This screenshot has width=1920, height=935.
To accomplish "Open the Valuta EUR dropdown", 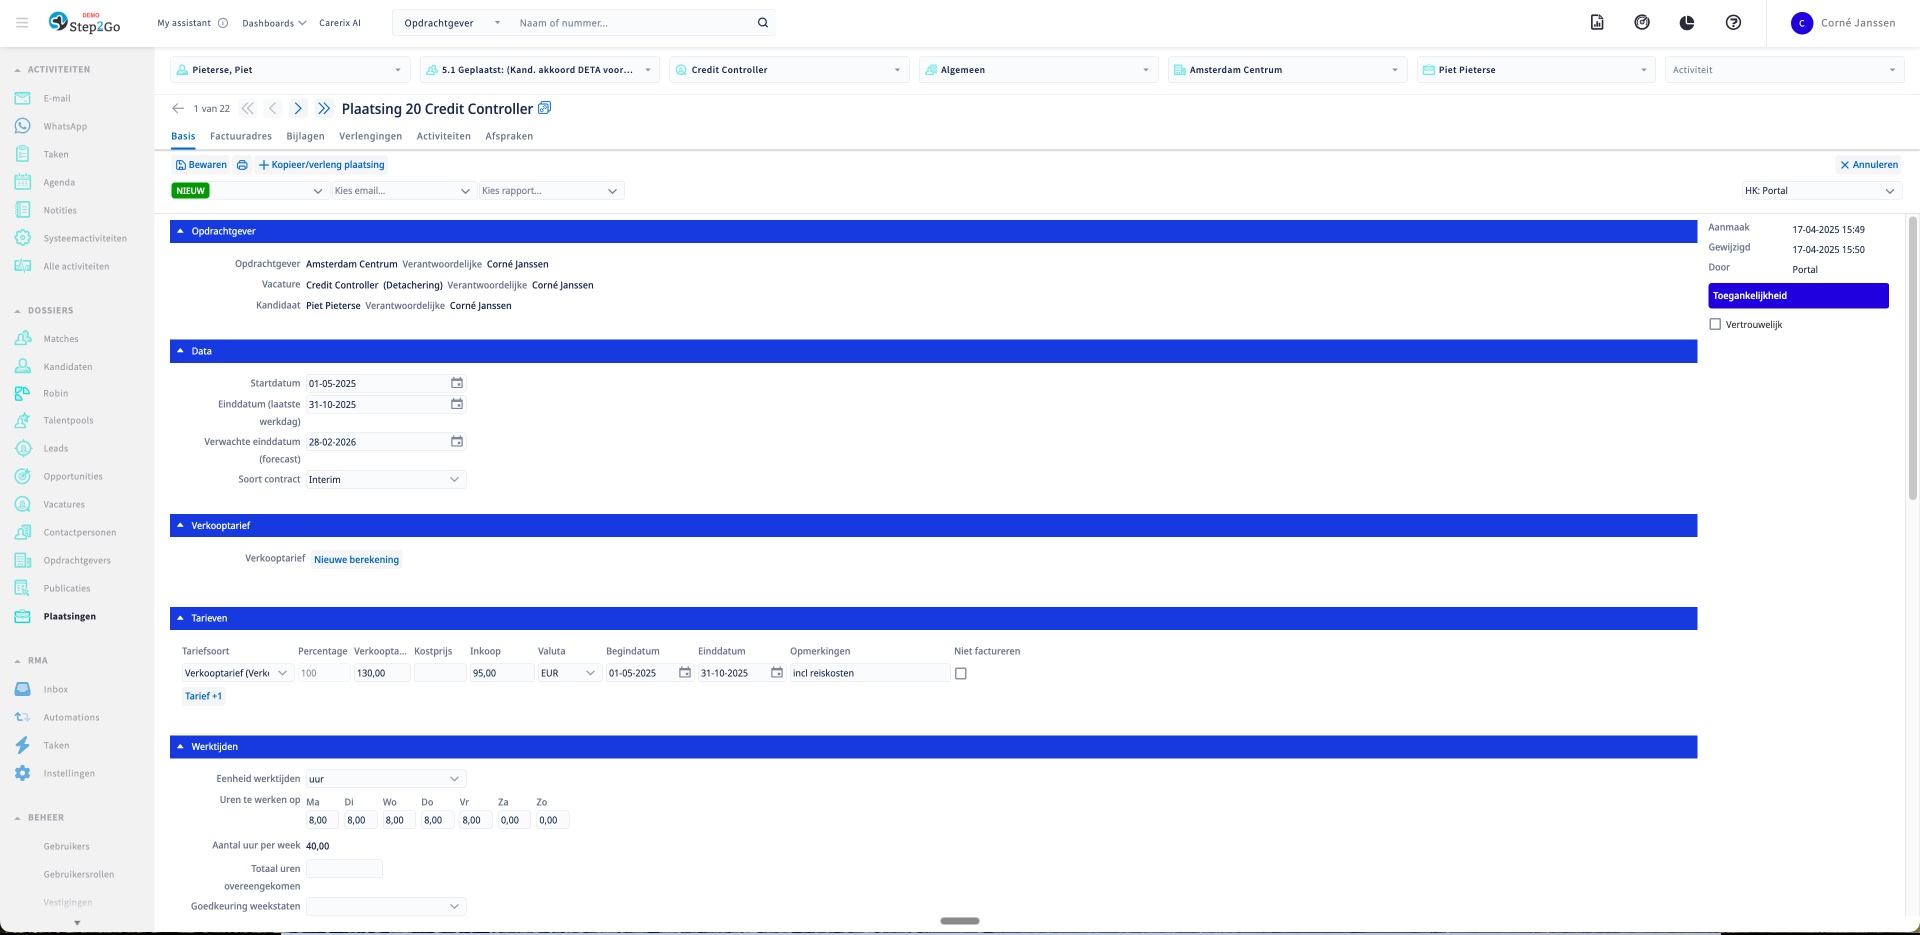I will pos(568,674).
